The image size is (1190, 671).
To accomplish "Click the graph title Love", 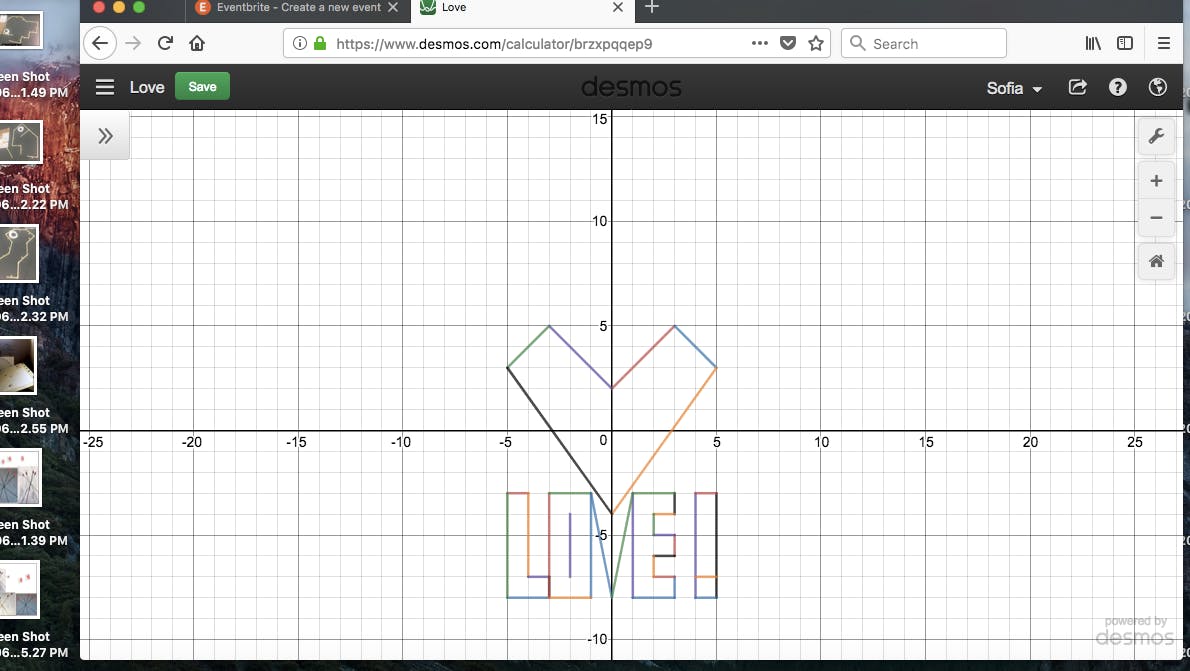I will 146,87.
